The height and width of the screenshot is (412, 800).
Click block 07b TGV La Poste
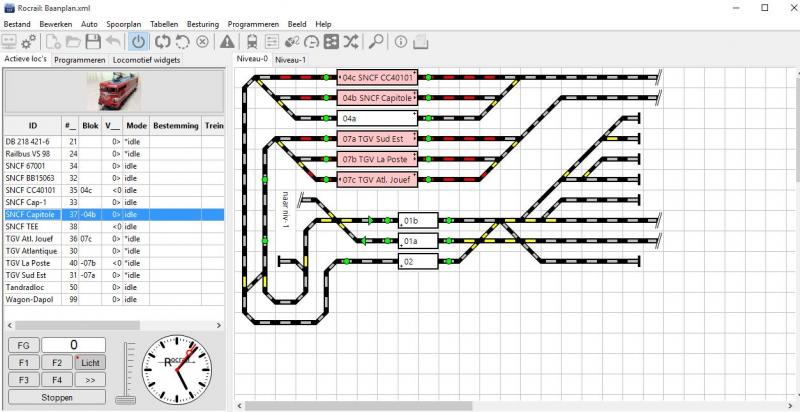378,159
